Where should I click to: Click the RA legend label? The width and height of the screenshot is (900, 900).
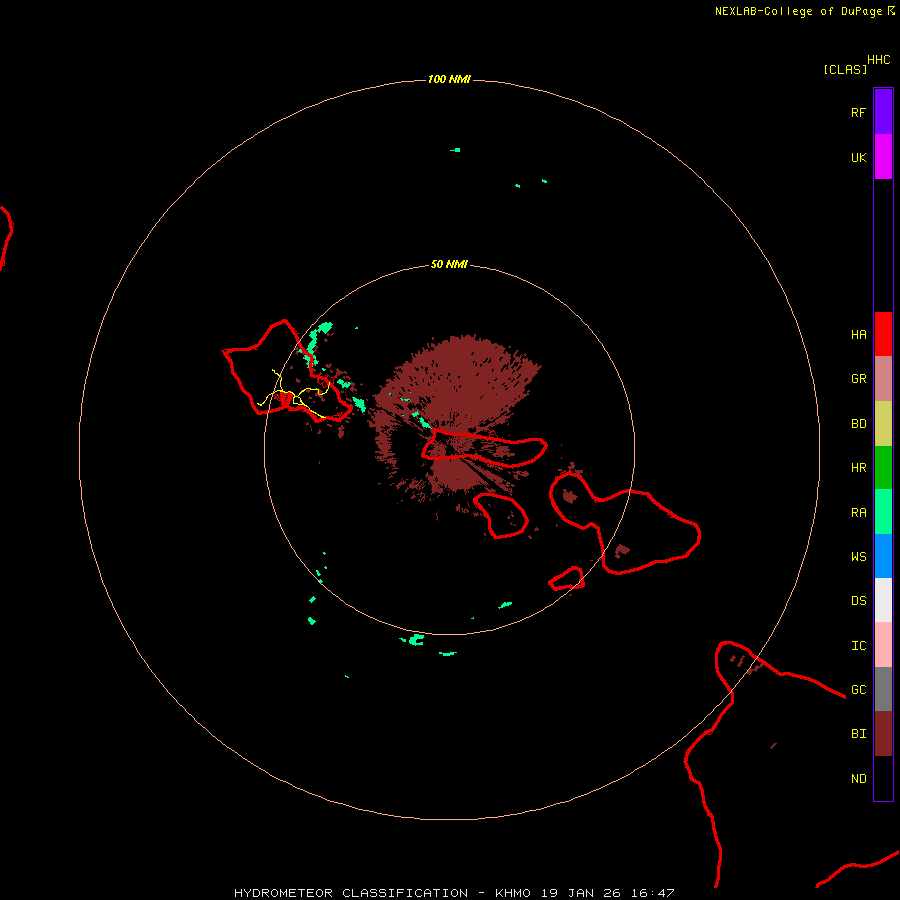tap(858, 512)
